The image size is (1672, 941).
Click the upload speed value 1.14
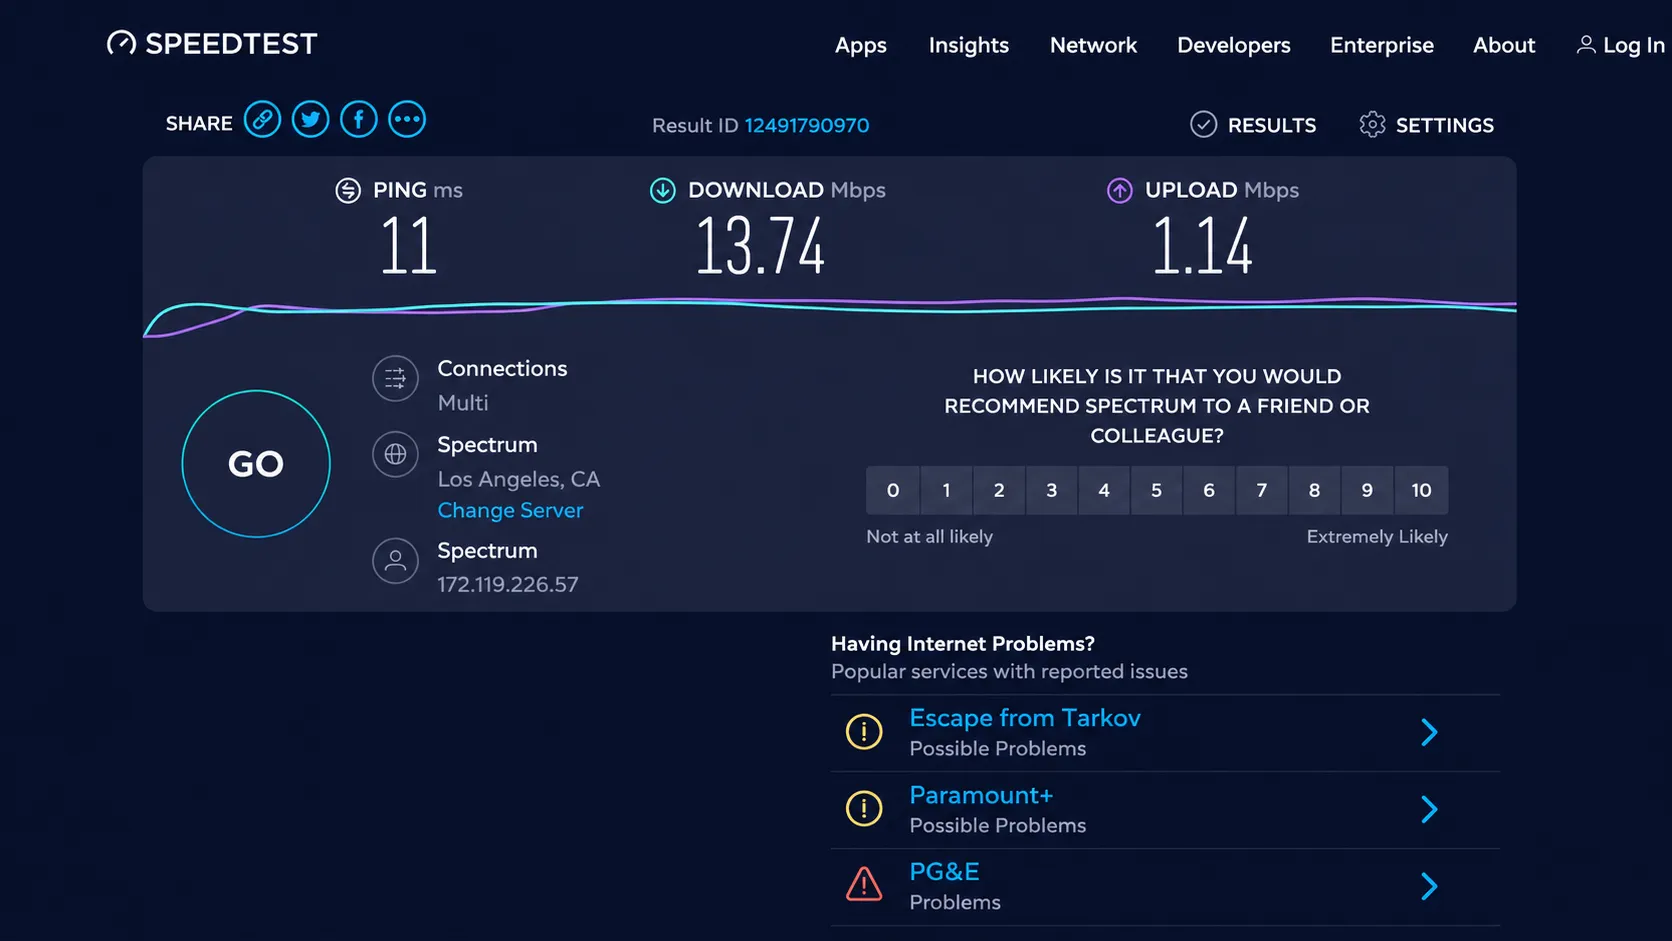pos(1202,247)
